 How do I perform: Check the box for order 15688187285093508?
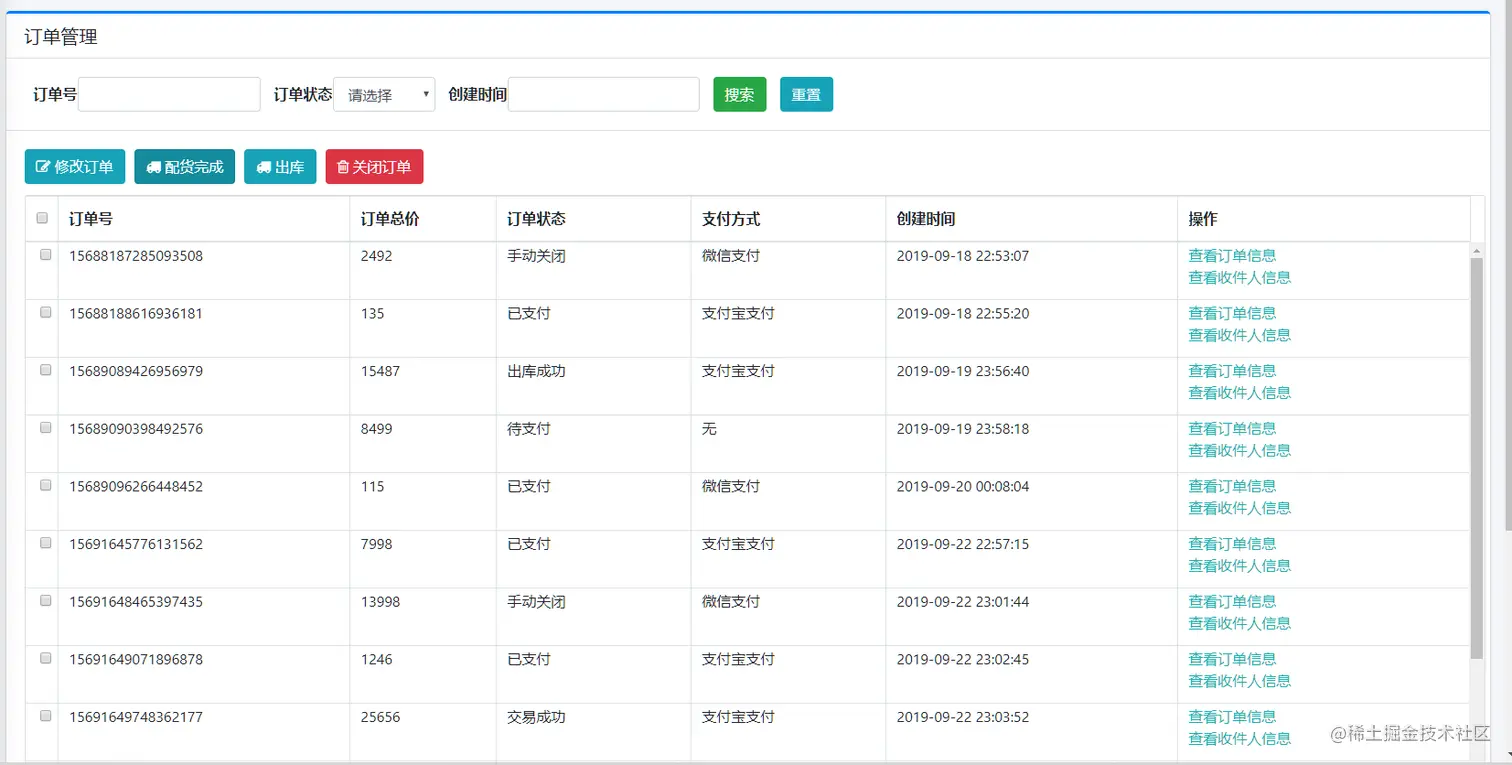[45, 255]
